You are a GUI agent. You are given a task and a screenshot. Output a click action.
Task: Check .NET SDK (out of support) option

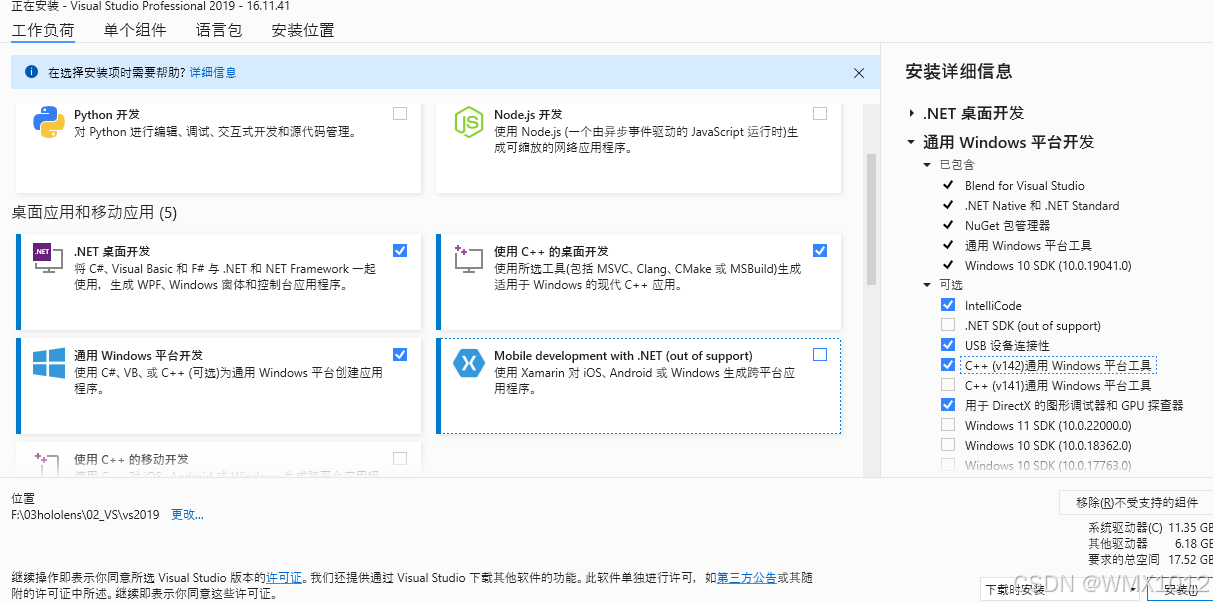point(948,325)
